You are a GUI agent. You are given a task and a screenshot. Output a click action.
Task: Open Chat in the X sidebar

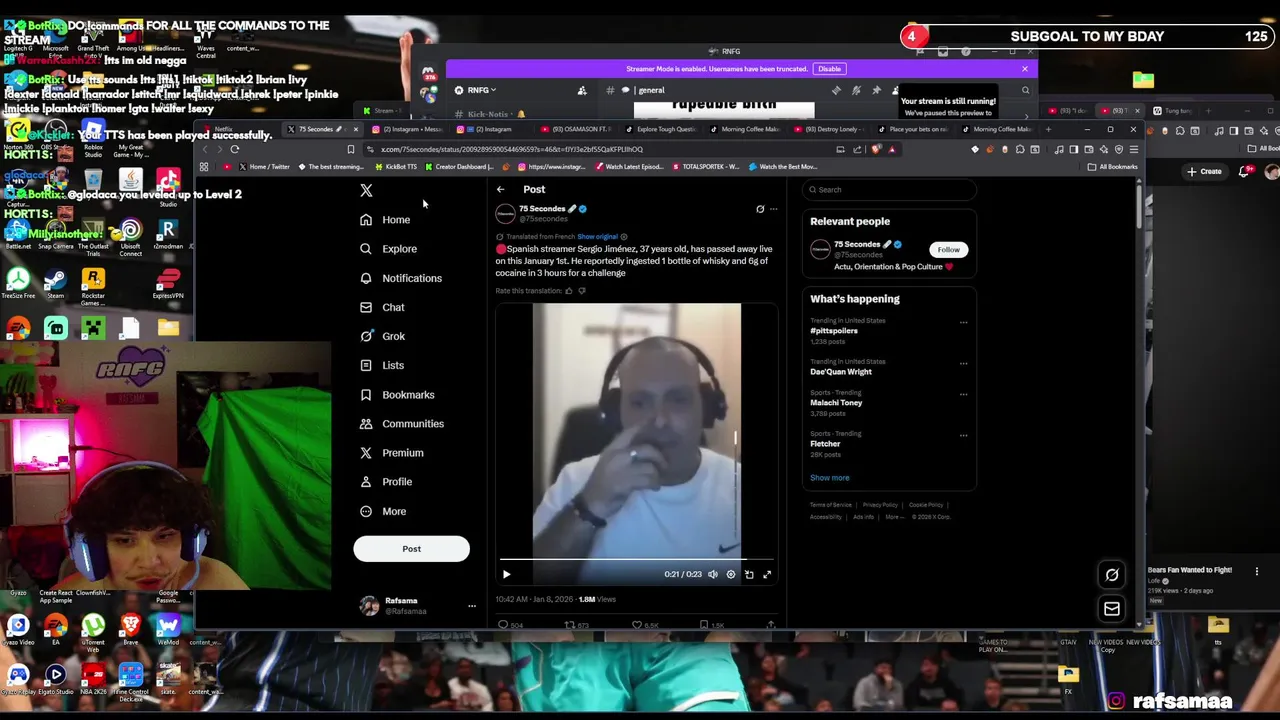click(x=382, y=307)
